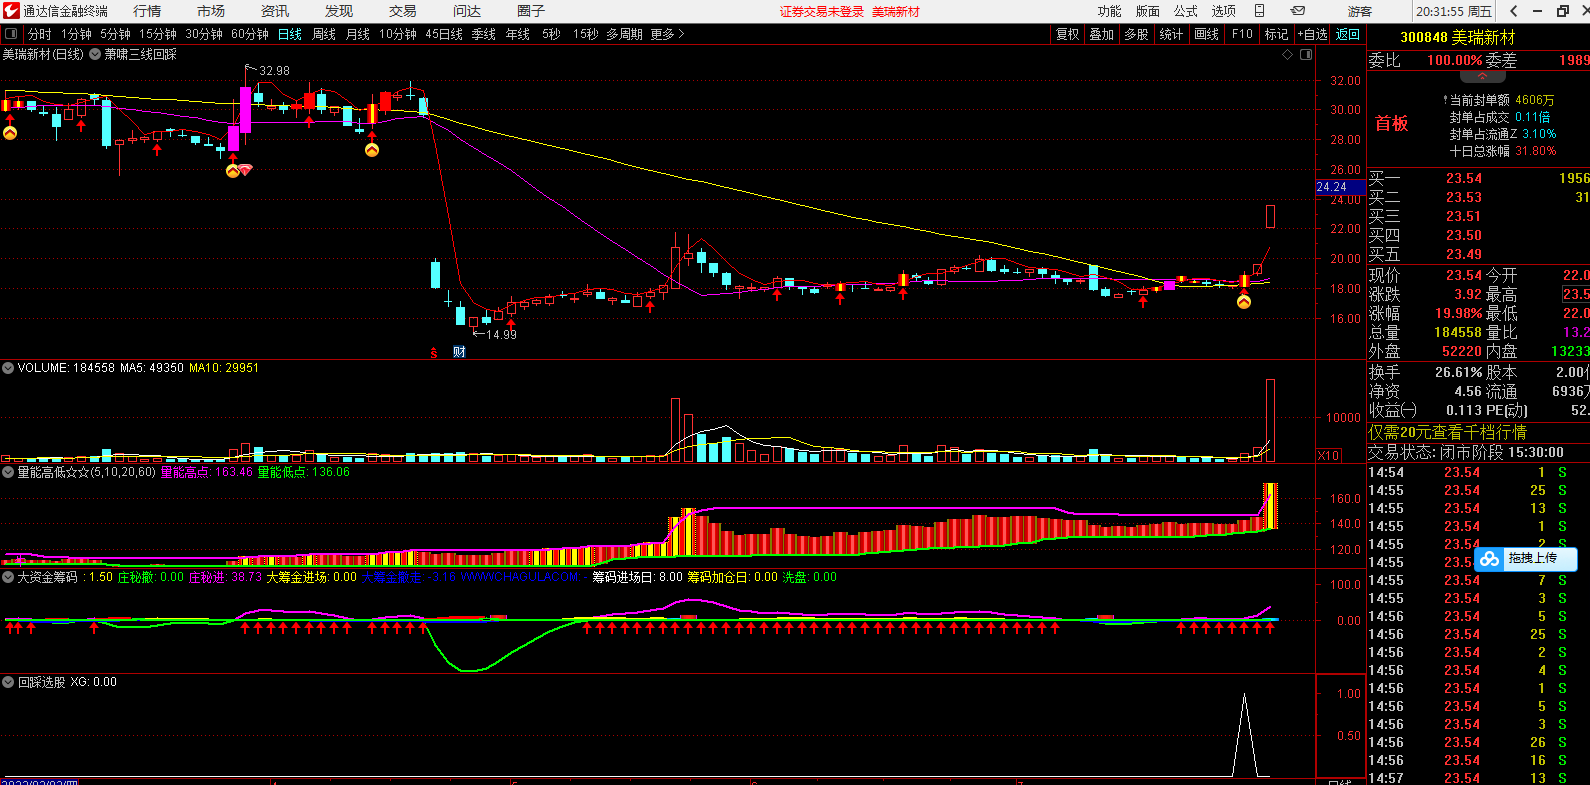Click the 300848 美瑞新材 stock title
The height and width of the screenshot is (785, 1590).
coord(1458,37)
